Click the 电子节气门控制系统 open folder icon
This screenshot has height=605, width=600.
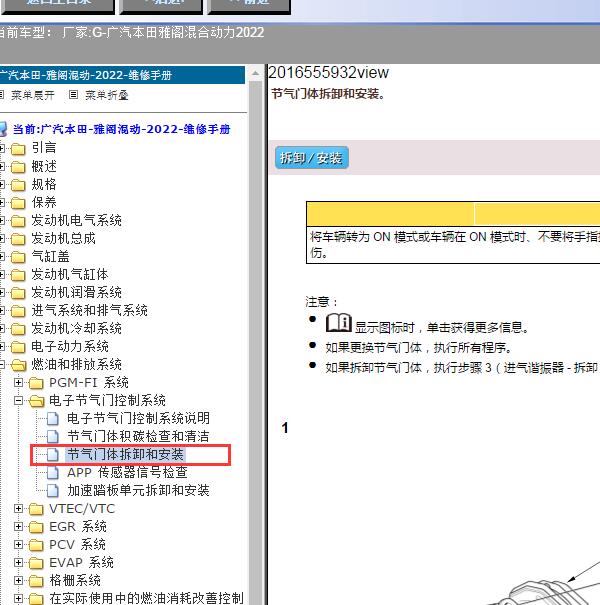(37, 401)
